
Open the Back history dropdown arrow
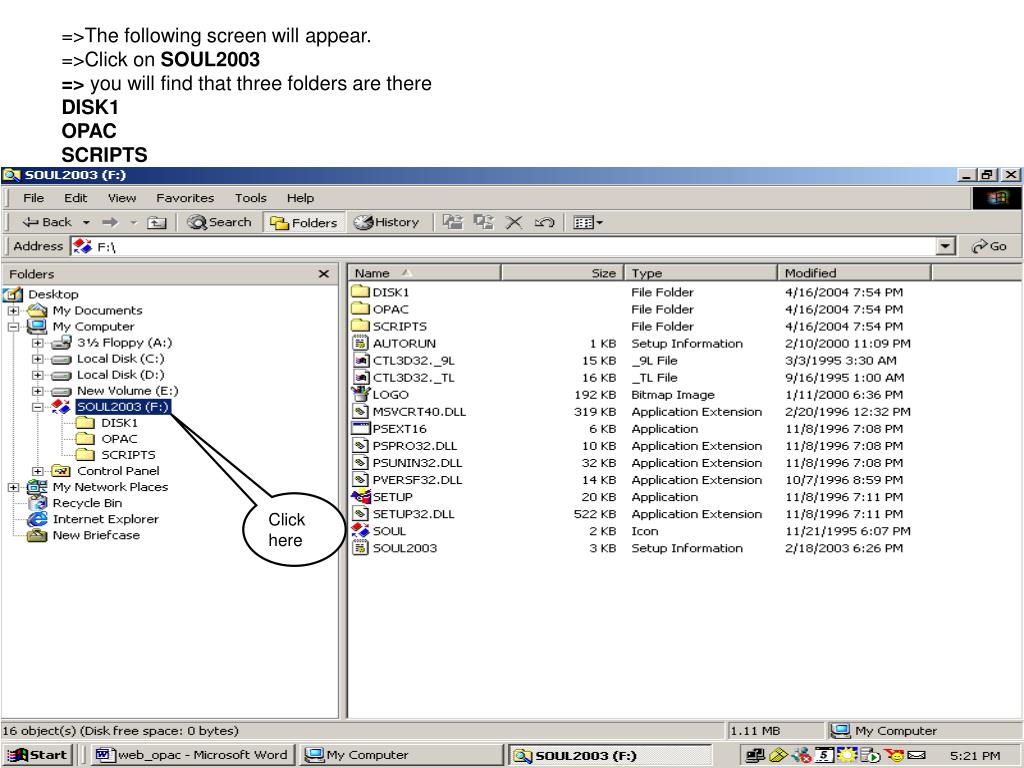[86, 223]
